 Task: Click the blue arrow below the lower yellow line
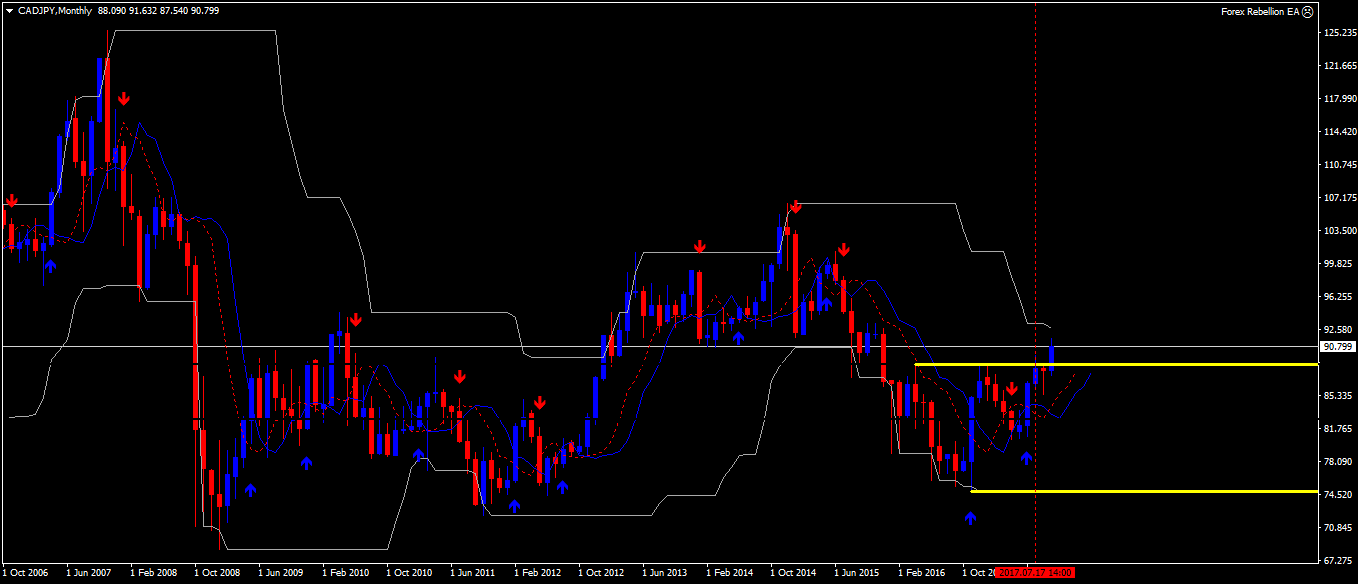tap(969, 518)
